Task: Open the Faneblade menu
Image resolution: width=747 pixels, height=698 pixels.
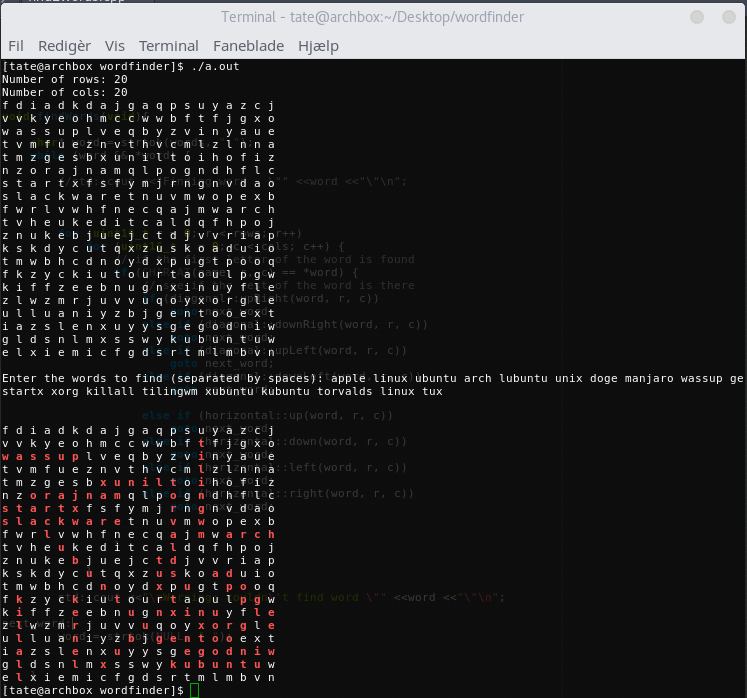Action: [x=248, y=46]
